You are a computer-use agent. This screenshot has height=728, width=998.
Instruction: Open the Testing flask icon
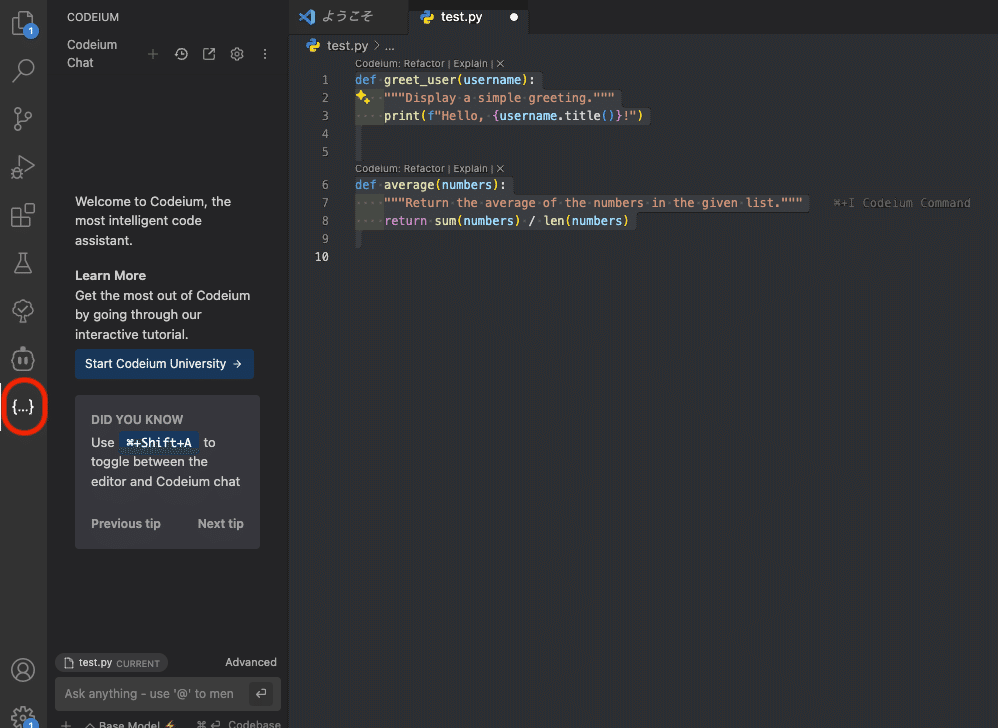[x=22, y=263]
